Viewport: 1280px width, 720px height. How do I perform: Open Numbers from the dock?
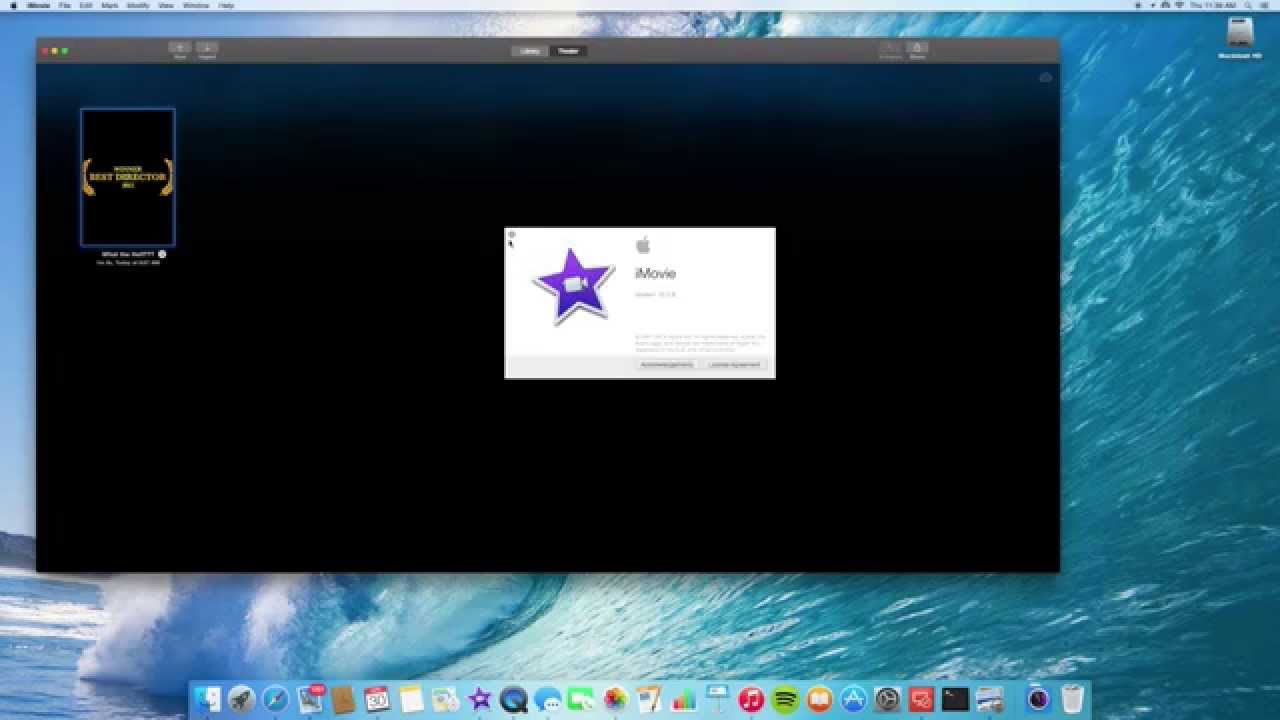684,699
